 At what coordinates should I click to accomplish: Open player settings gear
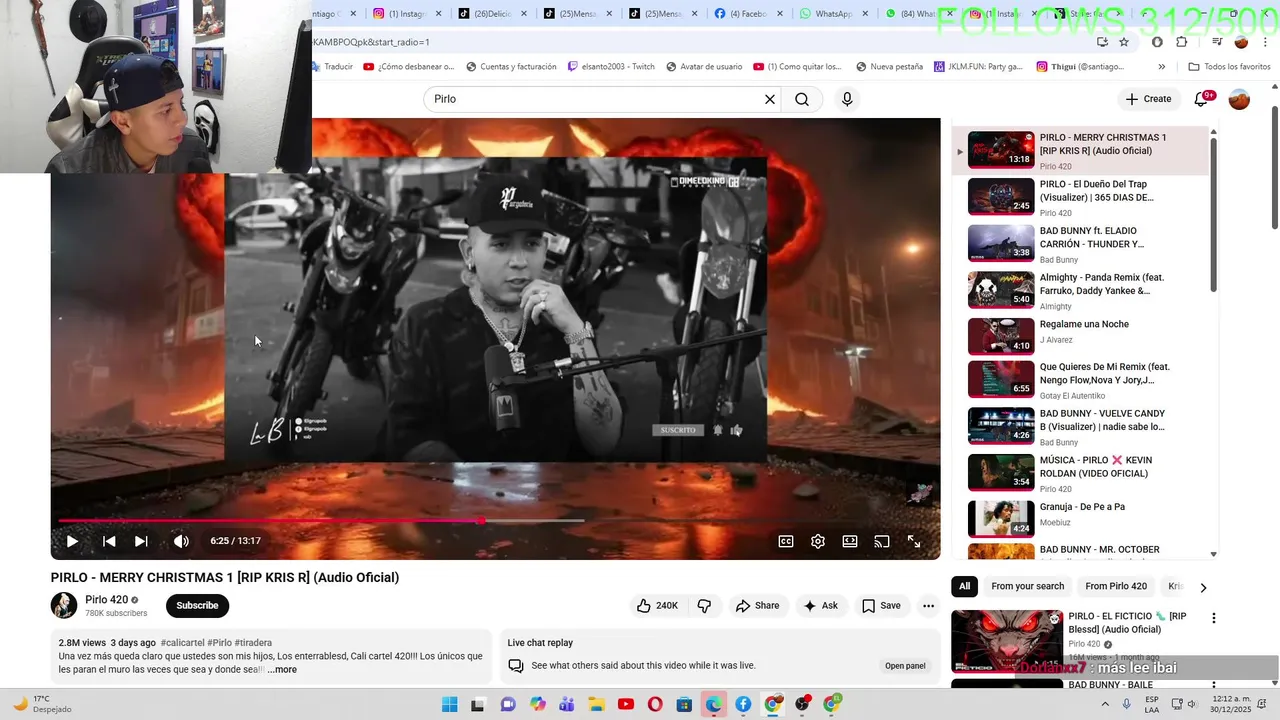point(818,541)
